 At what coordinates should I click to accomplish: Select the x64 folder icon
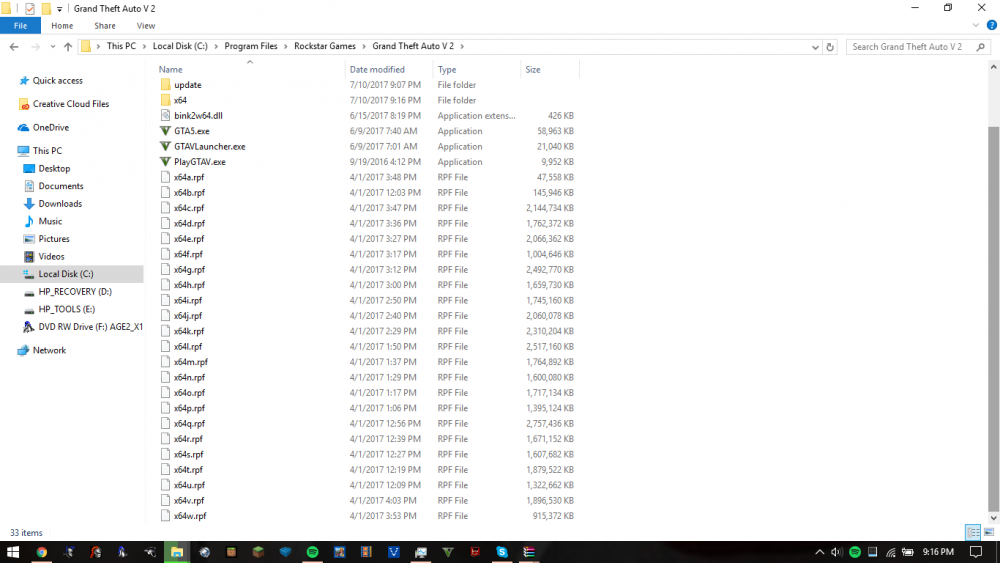click(166, 100)
